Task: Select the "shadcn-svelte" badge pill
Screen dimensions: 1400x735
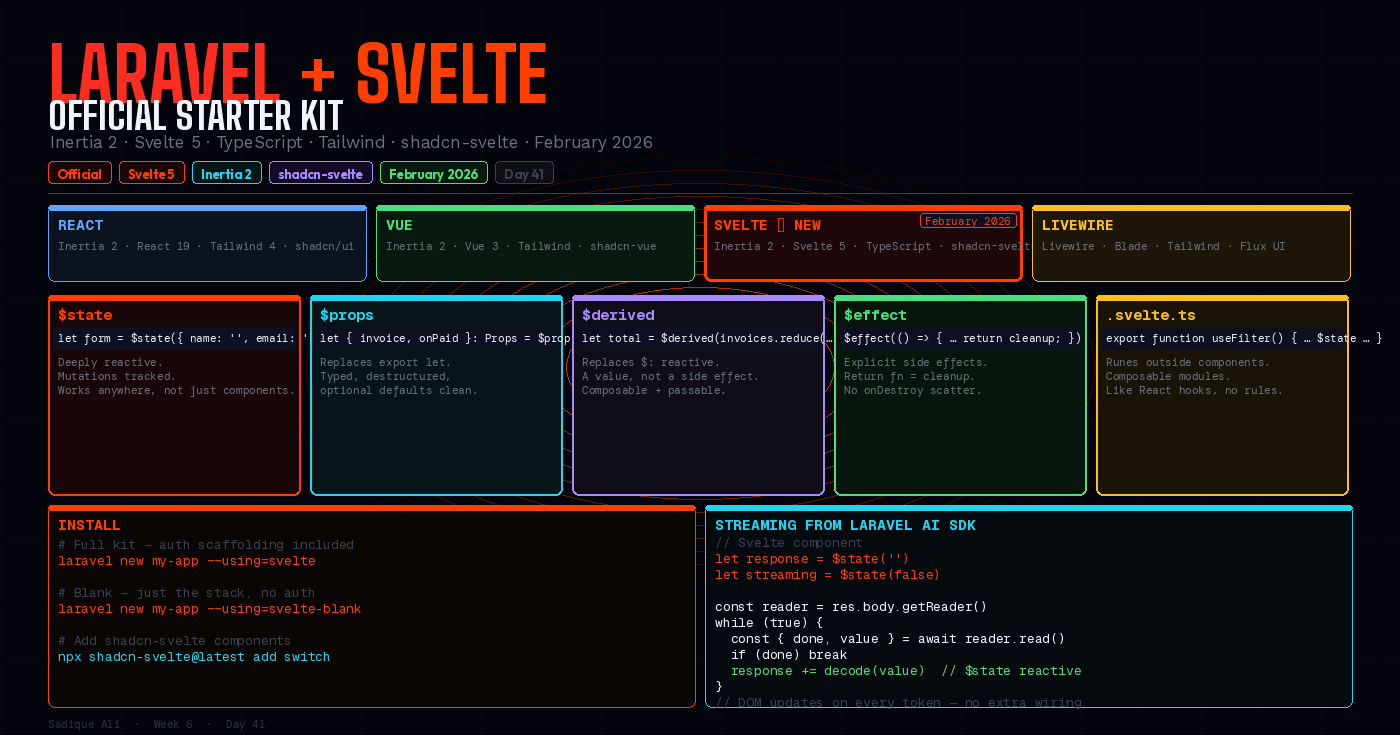Action: [x=320, y=172]
